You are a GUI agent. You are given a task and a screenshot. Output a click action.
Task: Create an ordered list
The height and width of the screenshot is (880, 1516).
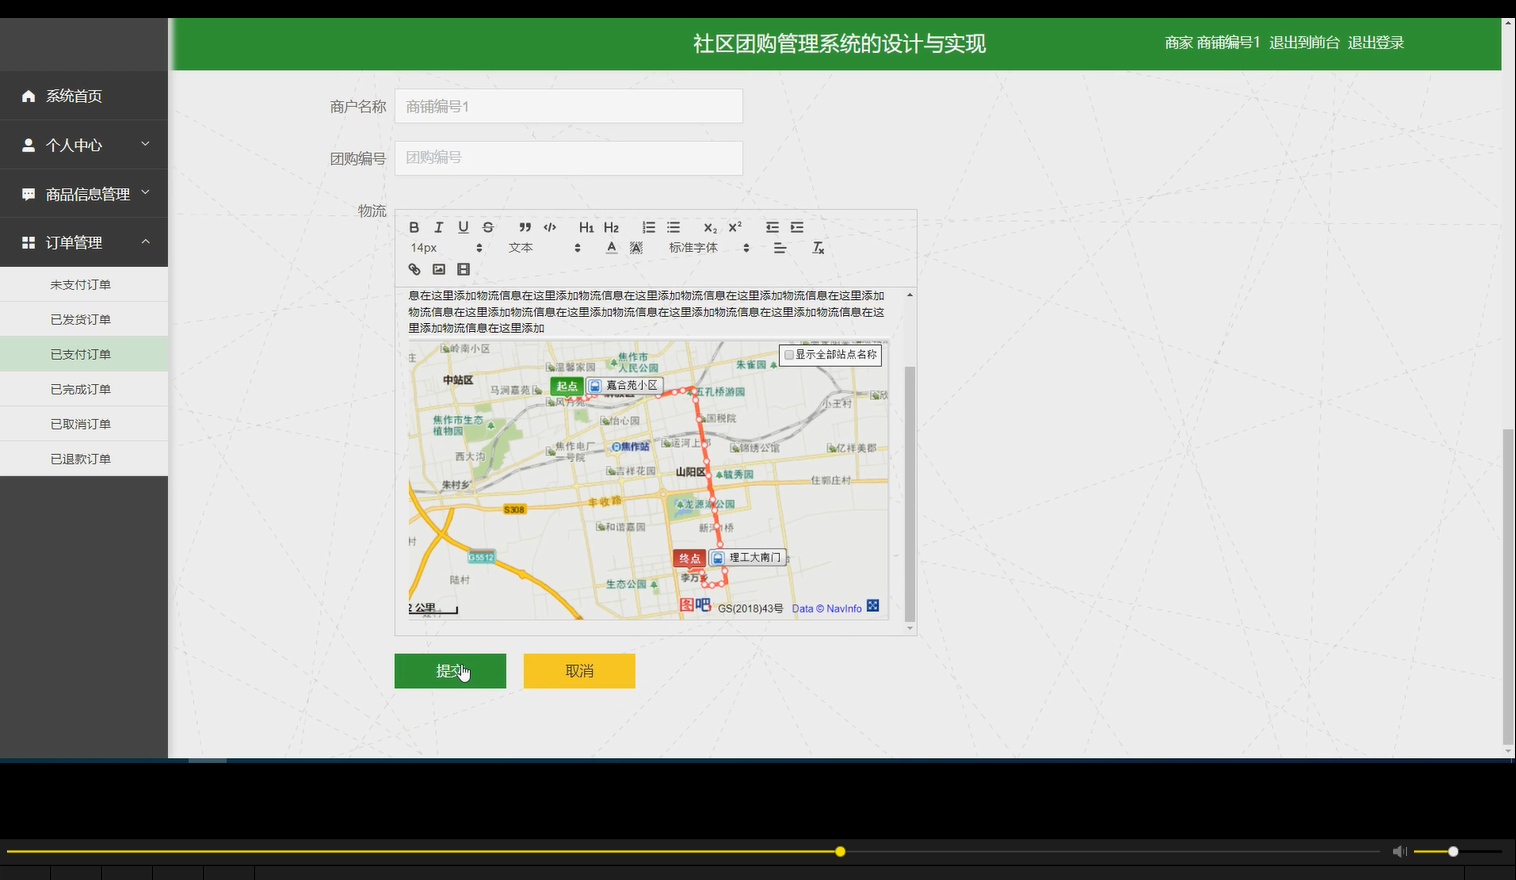[648, 227]
